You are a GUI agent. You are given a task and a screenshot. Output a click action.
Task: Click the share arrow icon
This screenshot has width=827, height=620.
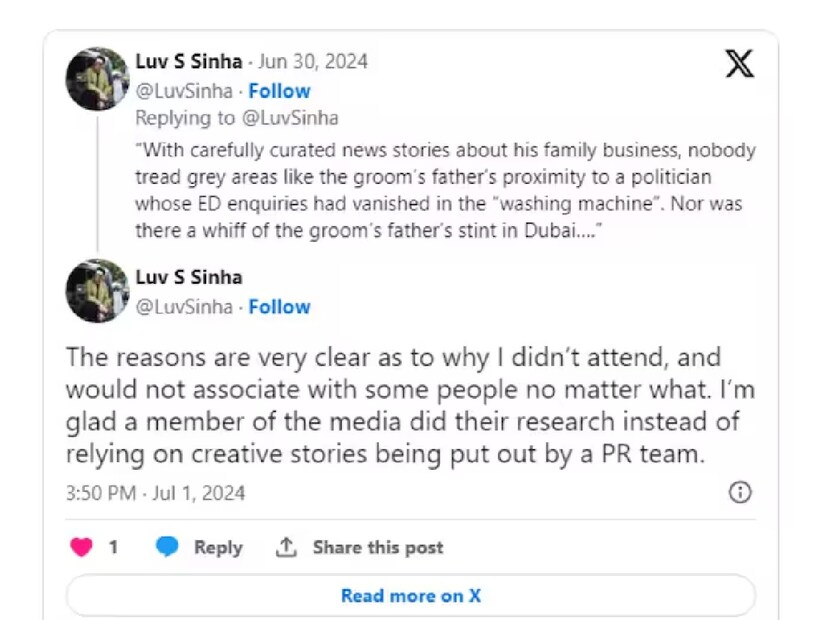point(287,547)
